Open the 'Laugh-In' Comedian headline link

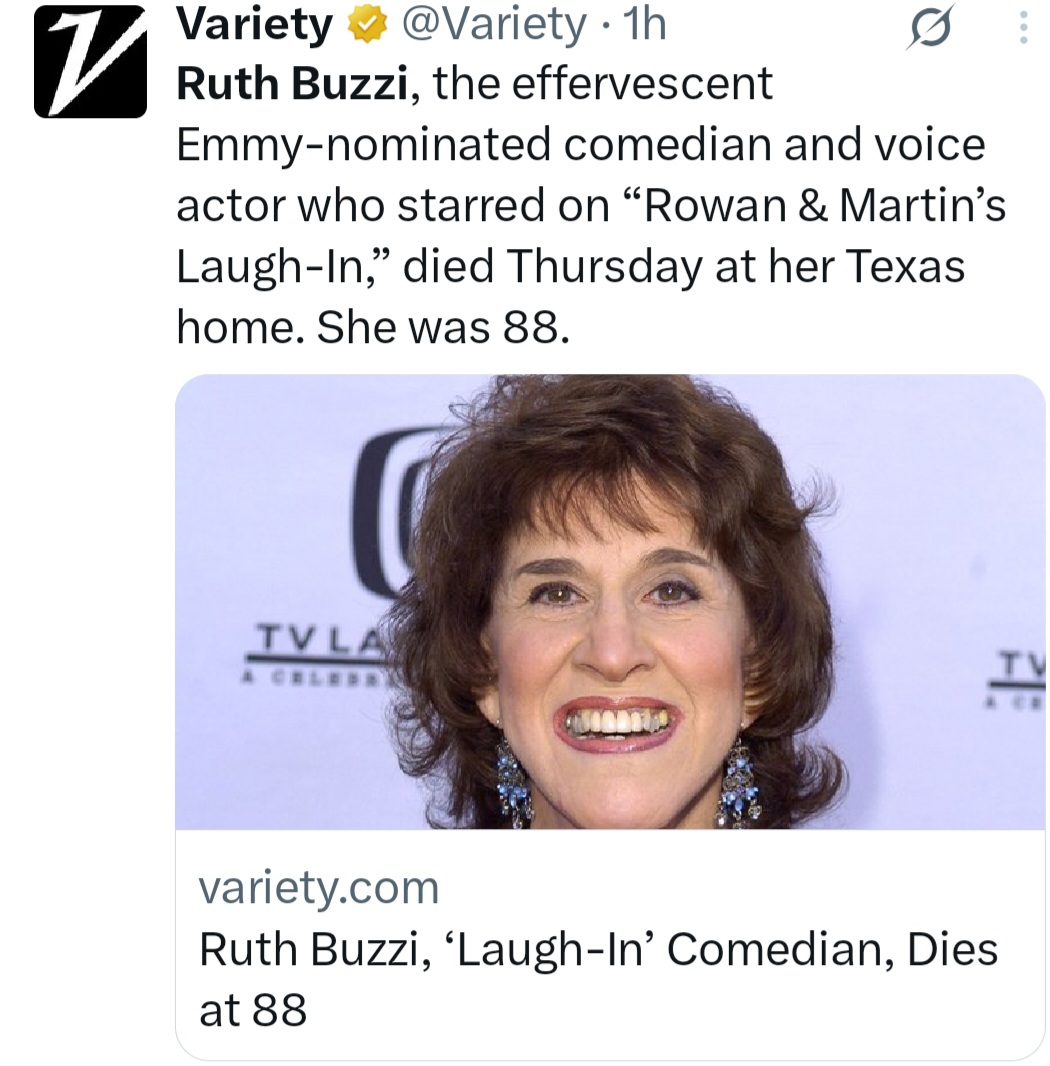click(x=598, y=948)
